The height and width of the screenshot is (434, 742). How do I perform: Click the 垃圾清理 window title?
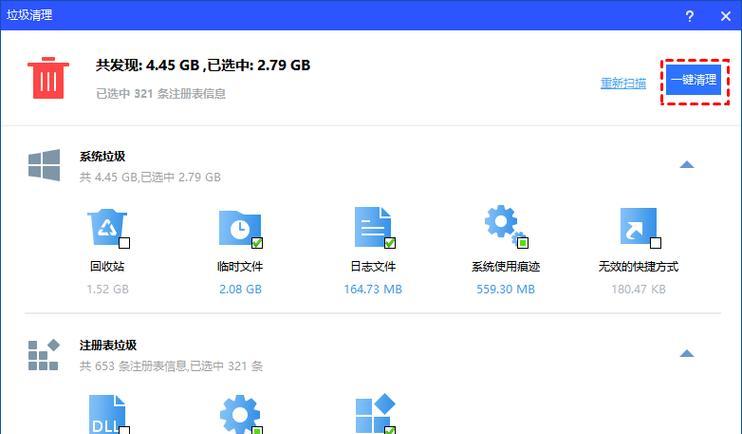(29, 15)
